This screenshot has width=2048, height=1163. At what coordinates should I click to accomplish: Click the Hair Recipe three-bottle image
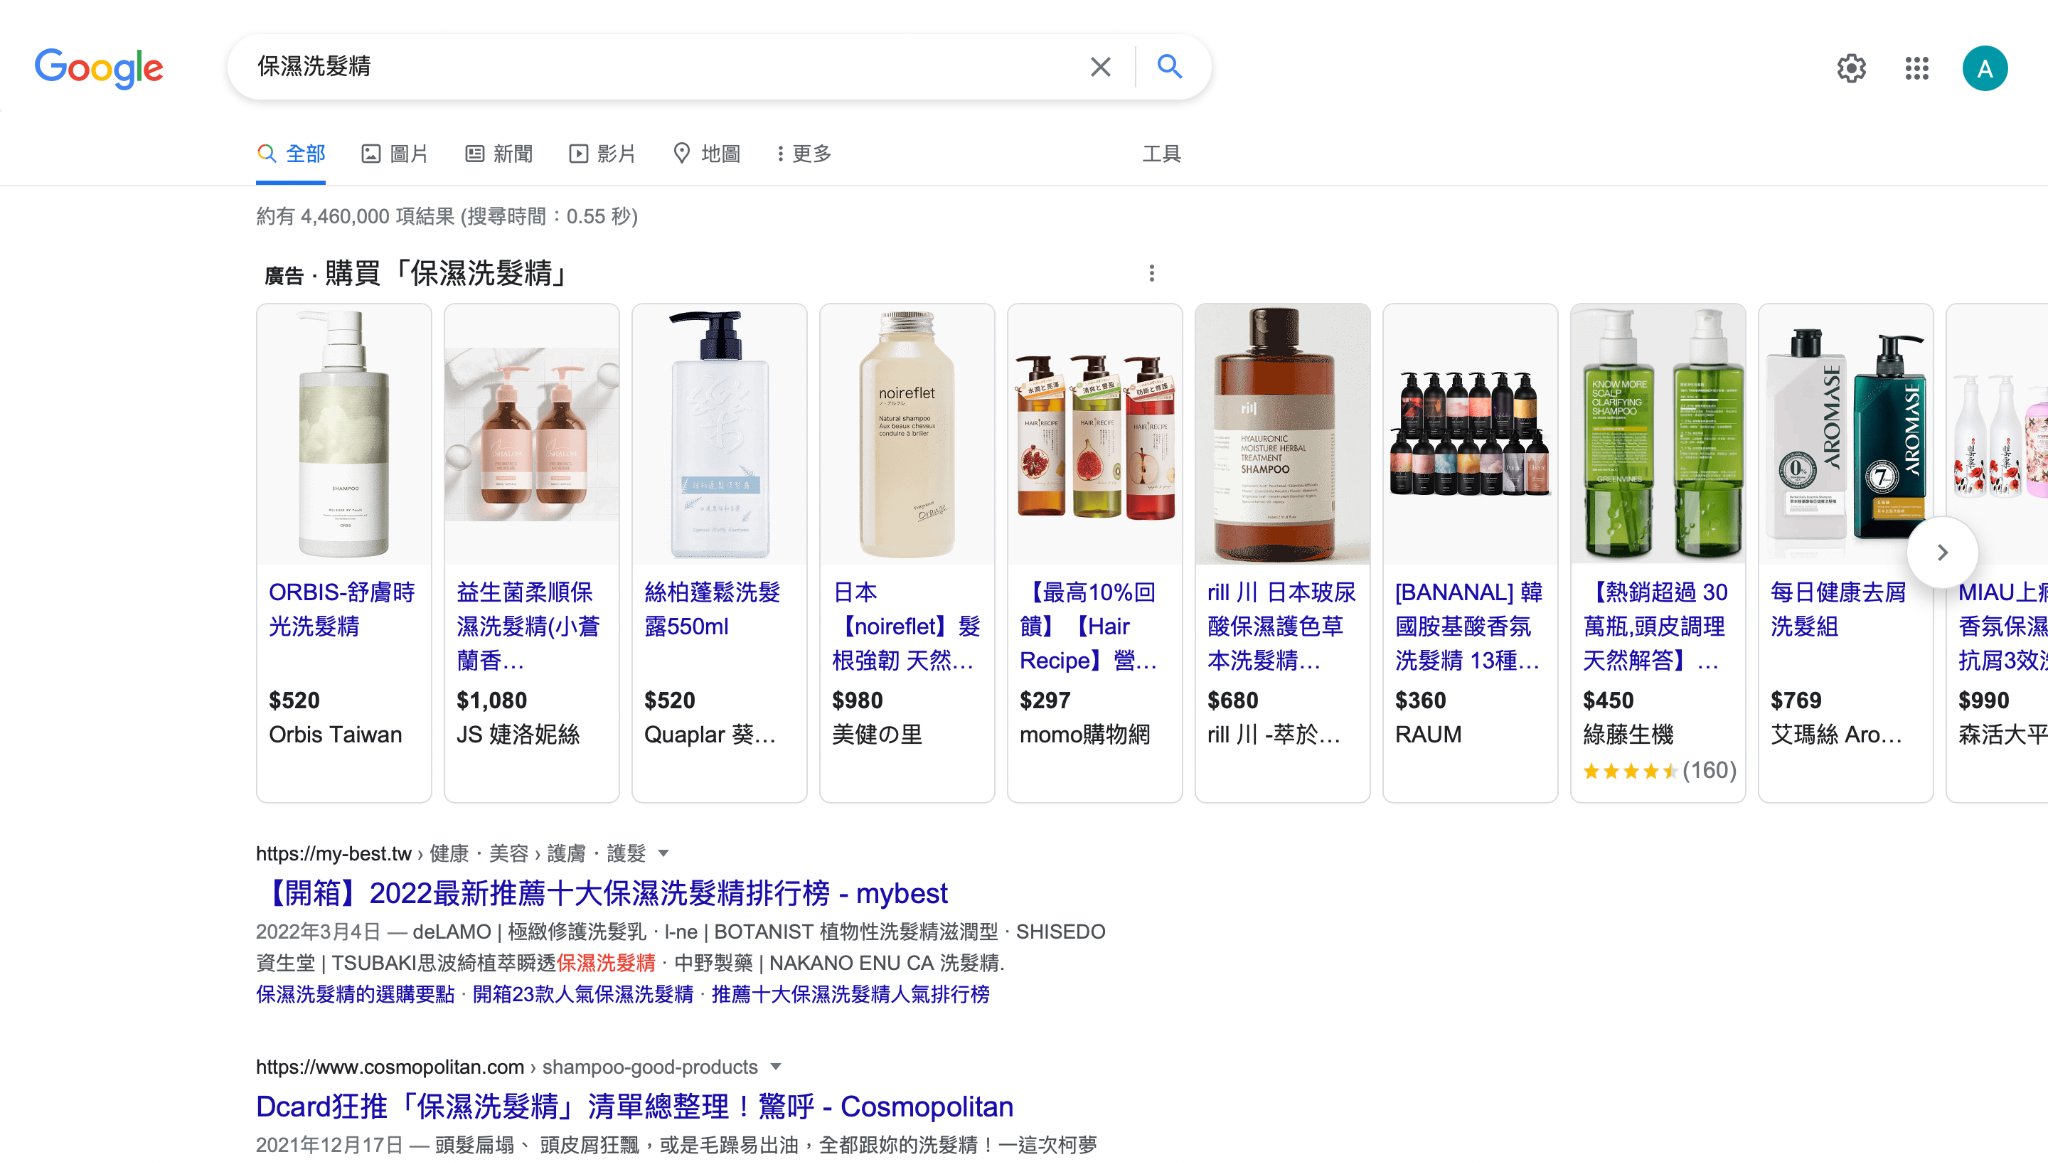point(1095,434)
